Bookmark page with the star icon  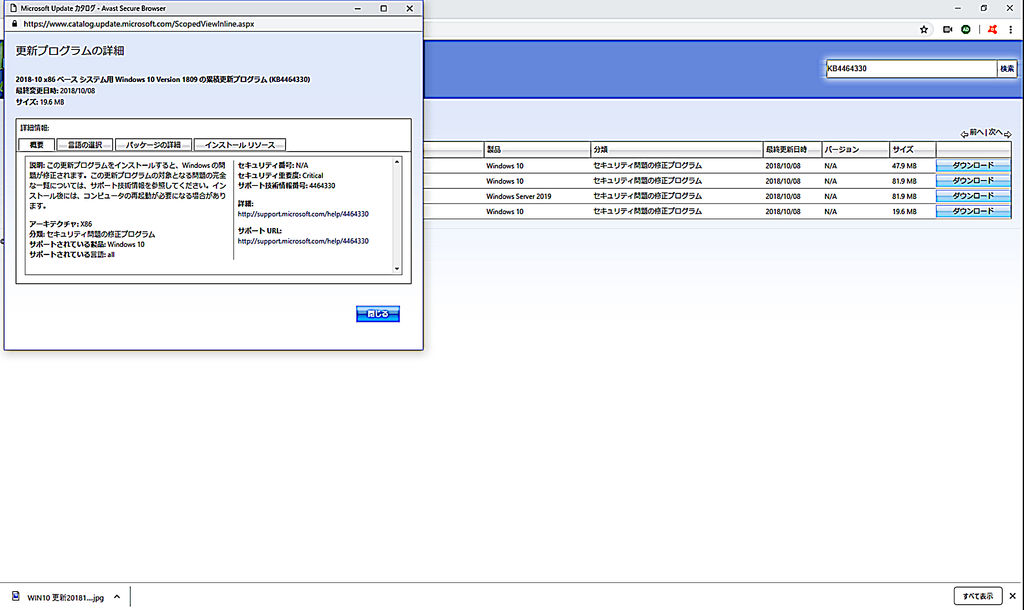click(x=923, y=29)
